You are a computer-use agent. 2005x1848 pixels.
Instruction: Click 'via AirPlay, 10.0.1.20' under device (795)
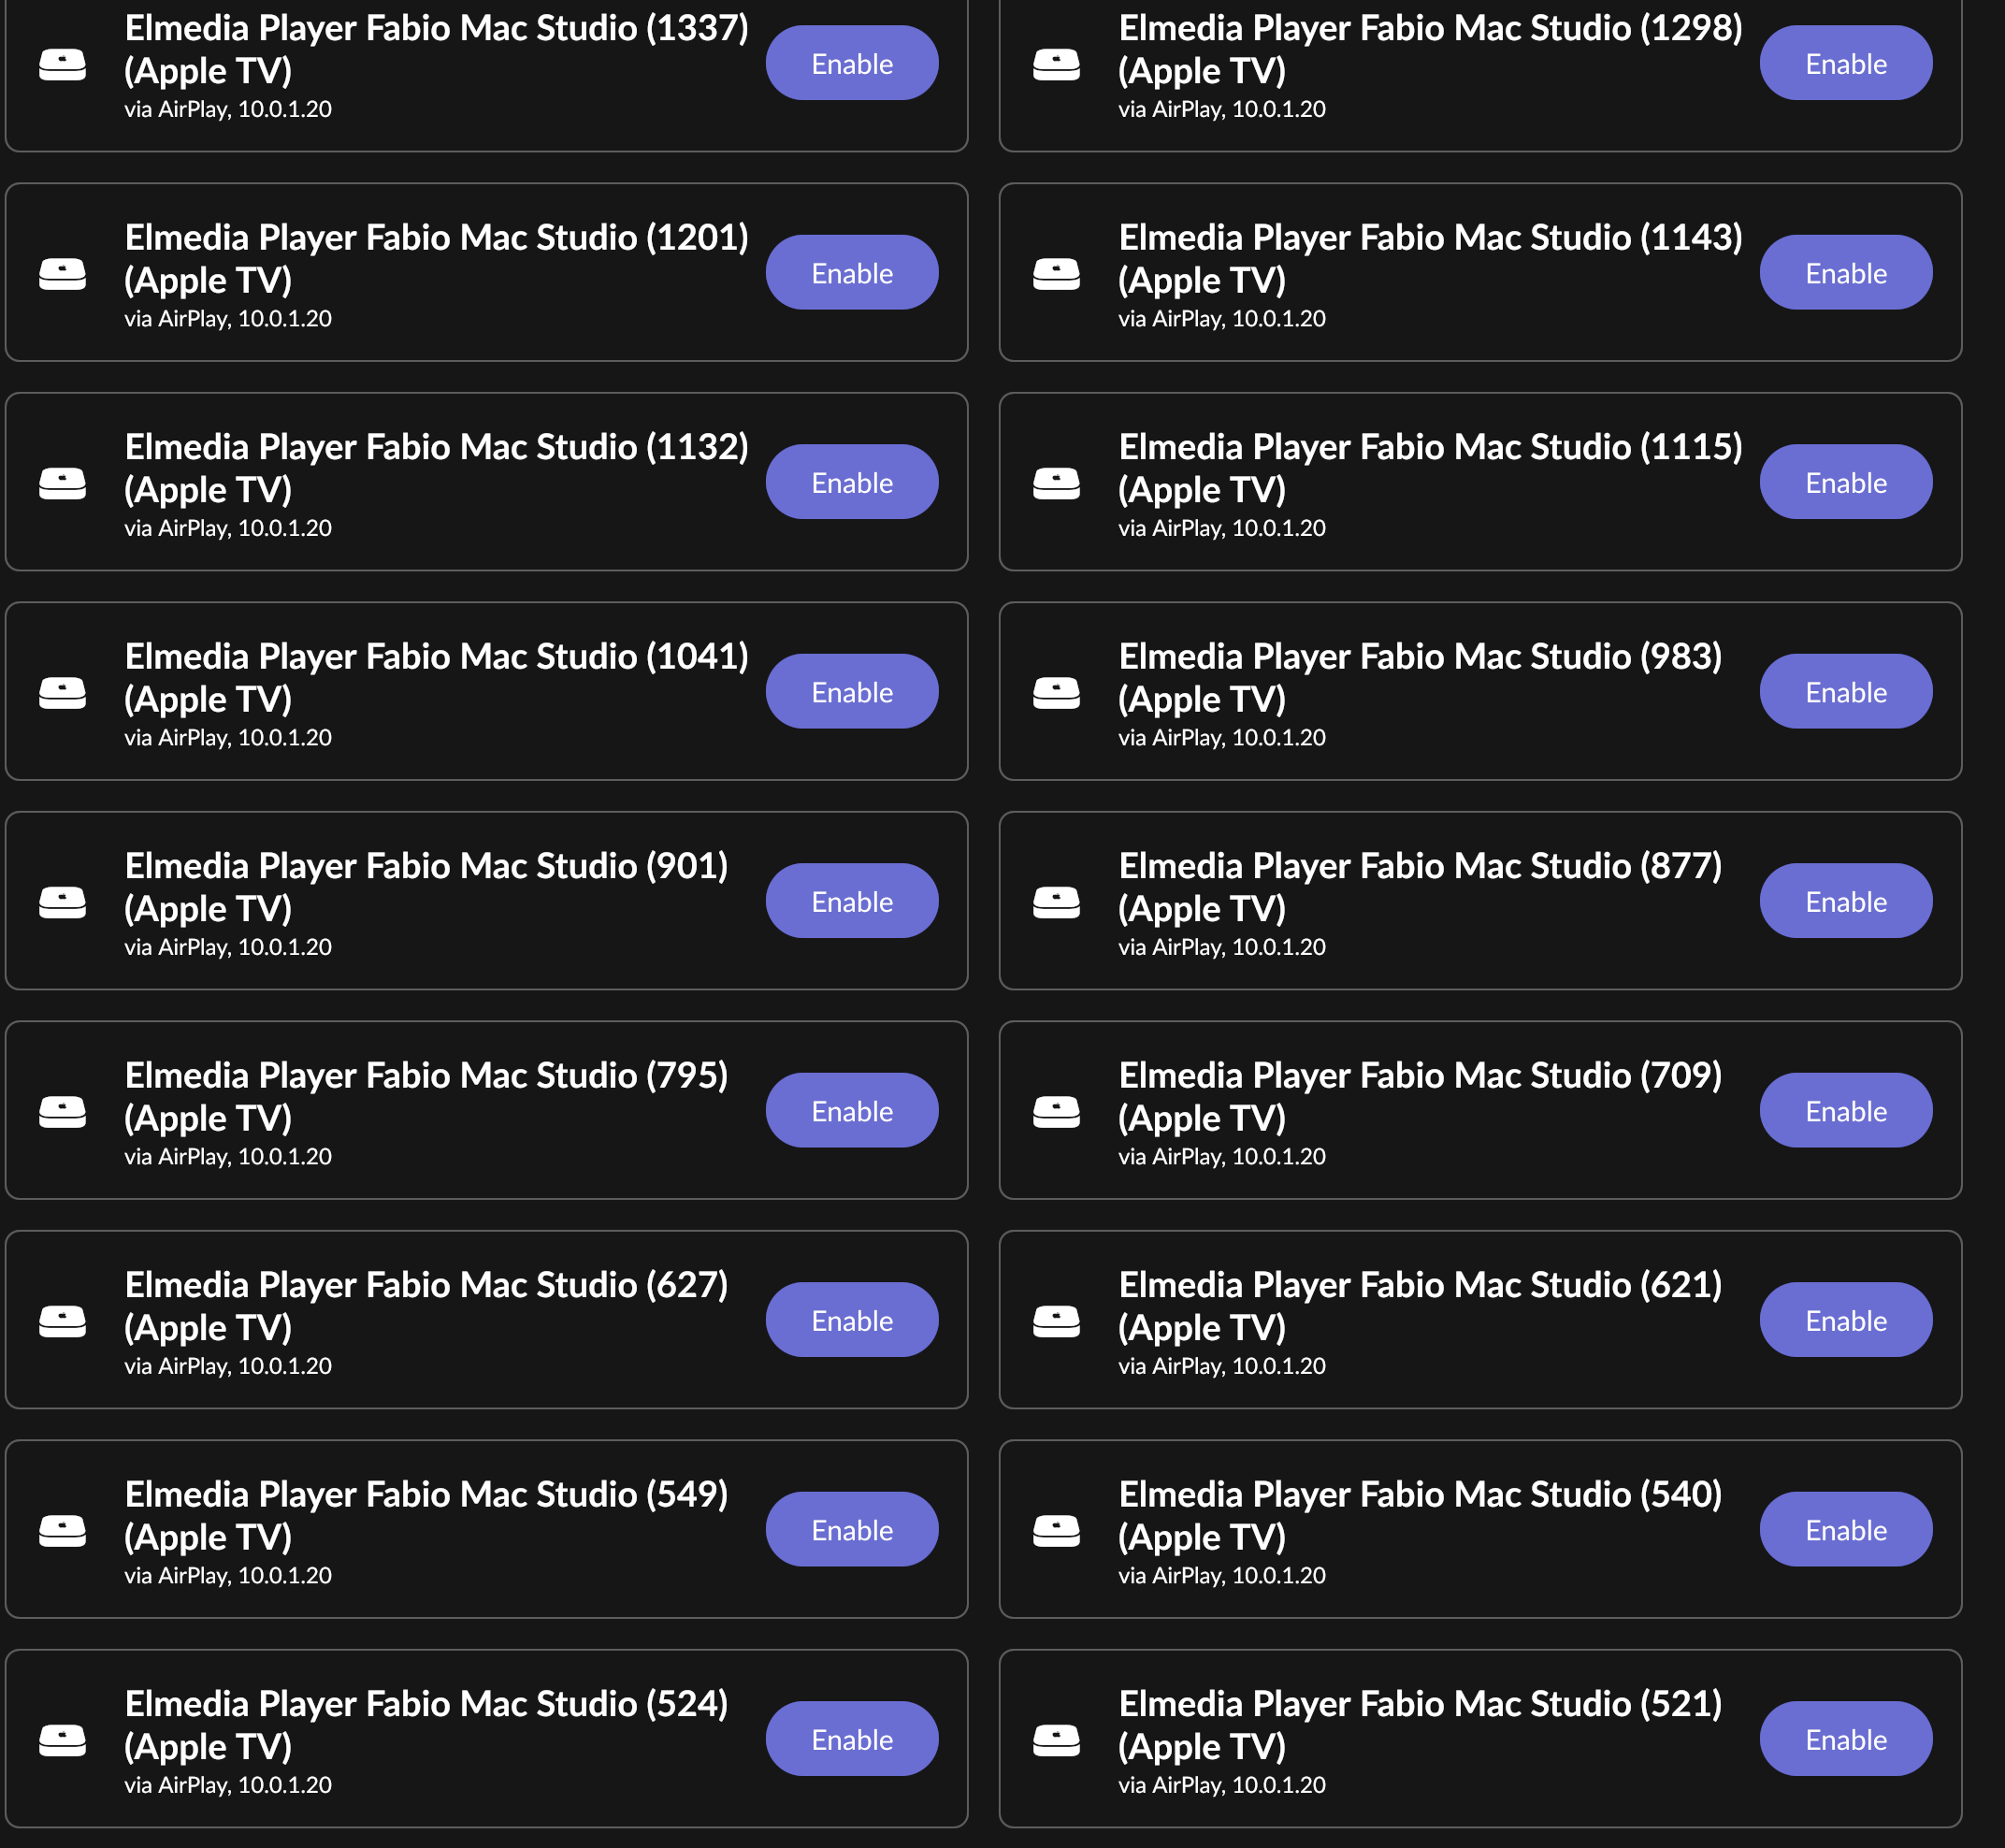(x=228, y=1157)
